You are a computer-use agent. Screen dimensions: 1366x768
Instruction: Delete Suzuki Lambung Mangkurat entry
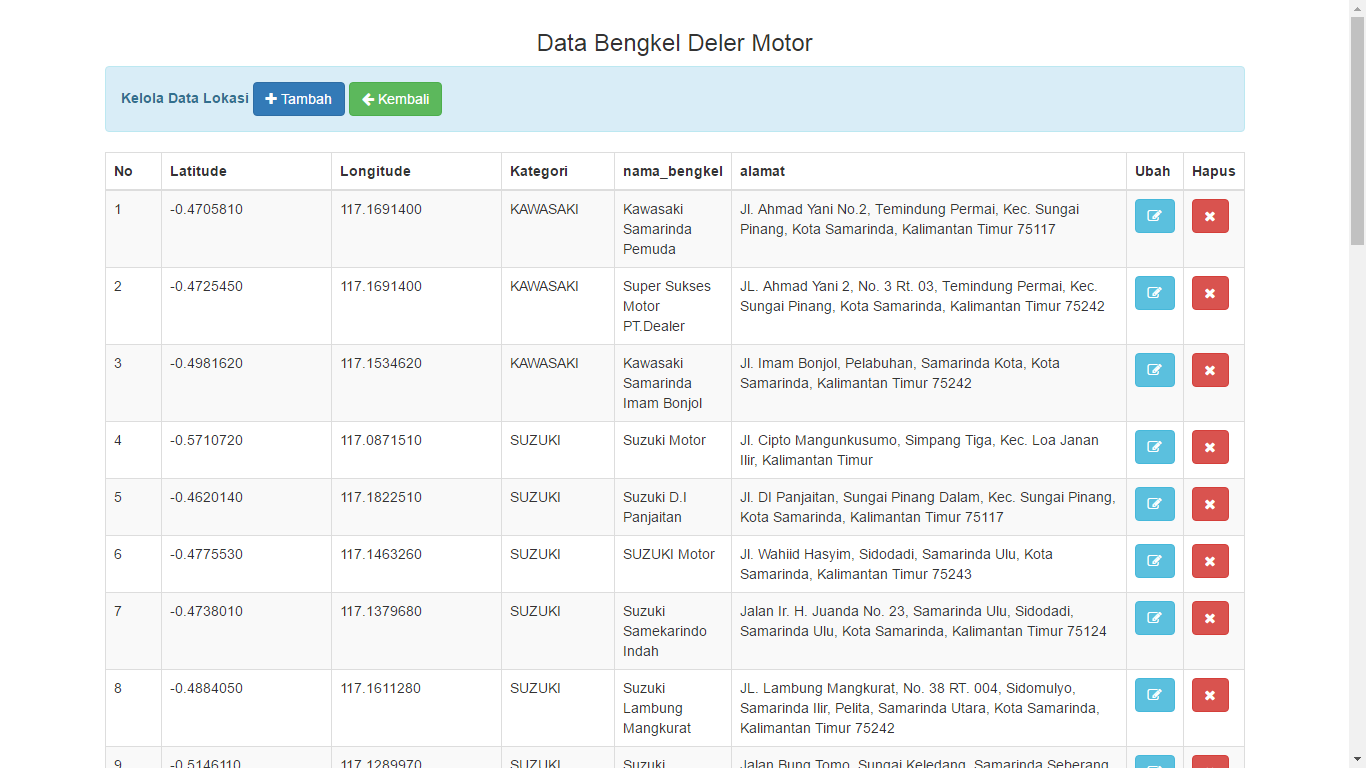point(1210,695)
